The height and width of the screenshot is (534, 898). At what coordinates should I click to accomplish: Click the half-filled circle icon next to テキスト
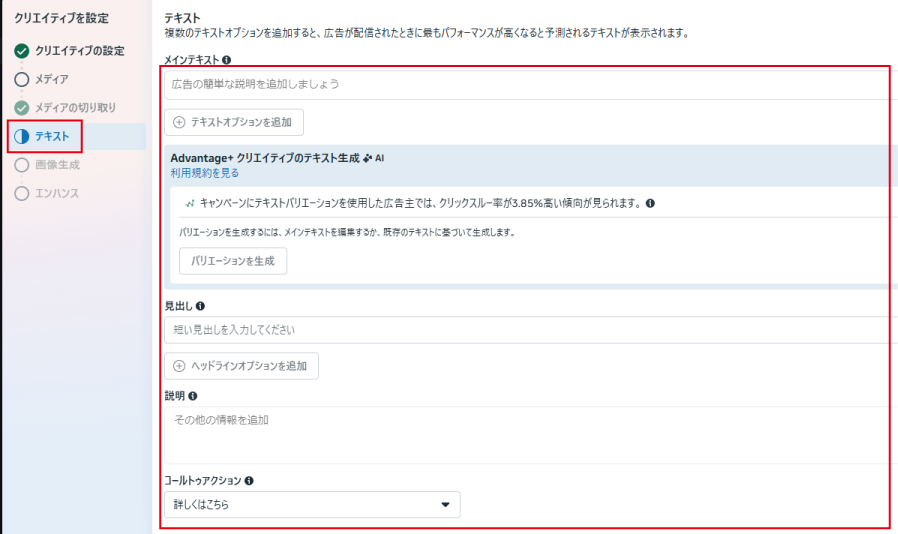pyautogui.click(x=22, y=136)
